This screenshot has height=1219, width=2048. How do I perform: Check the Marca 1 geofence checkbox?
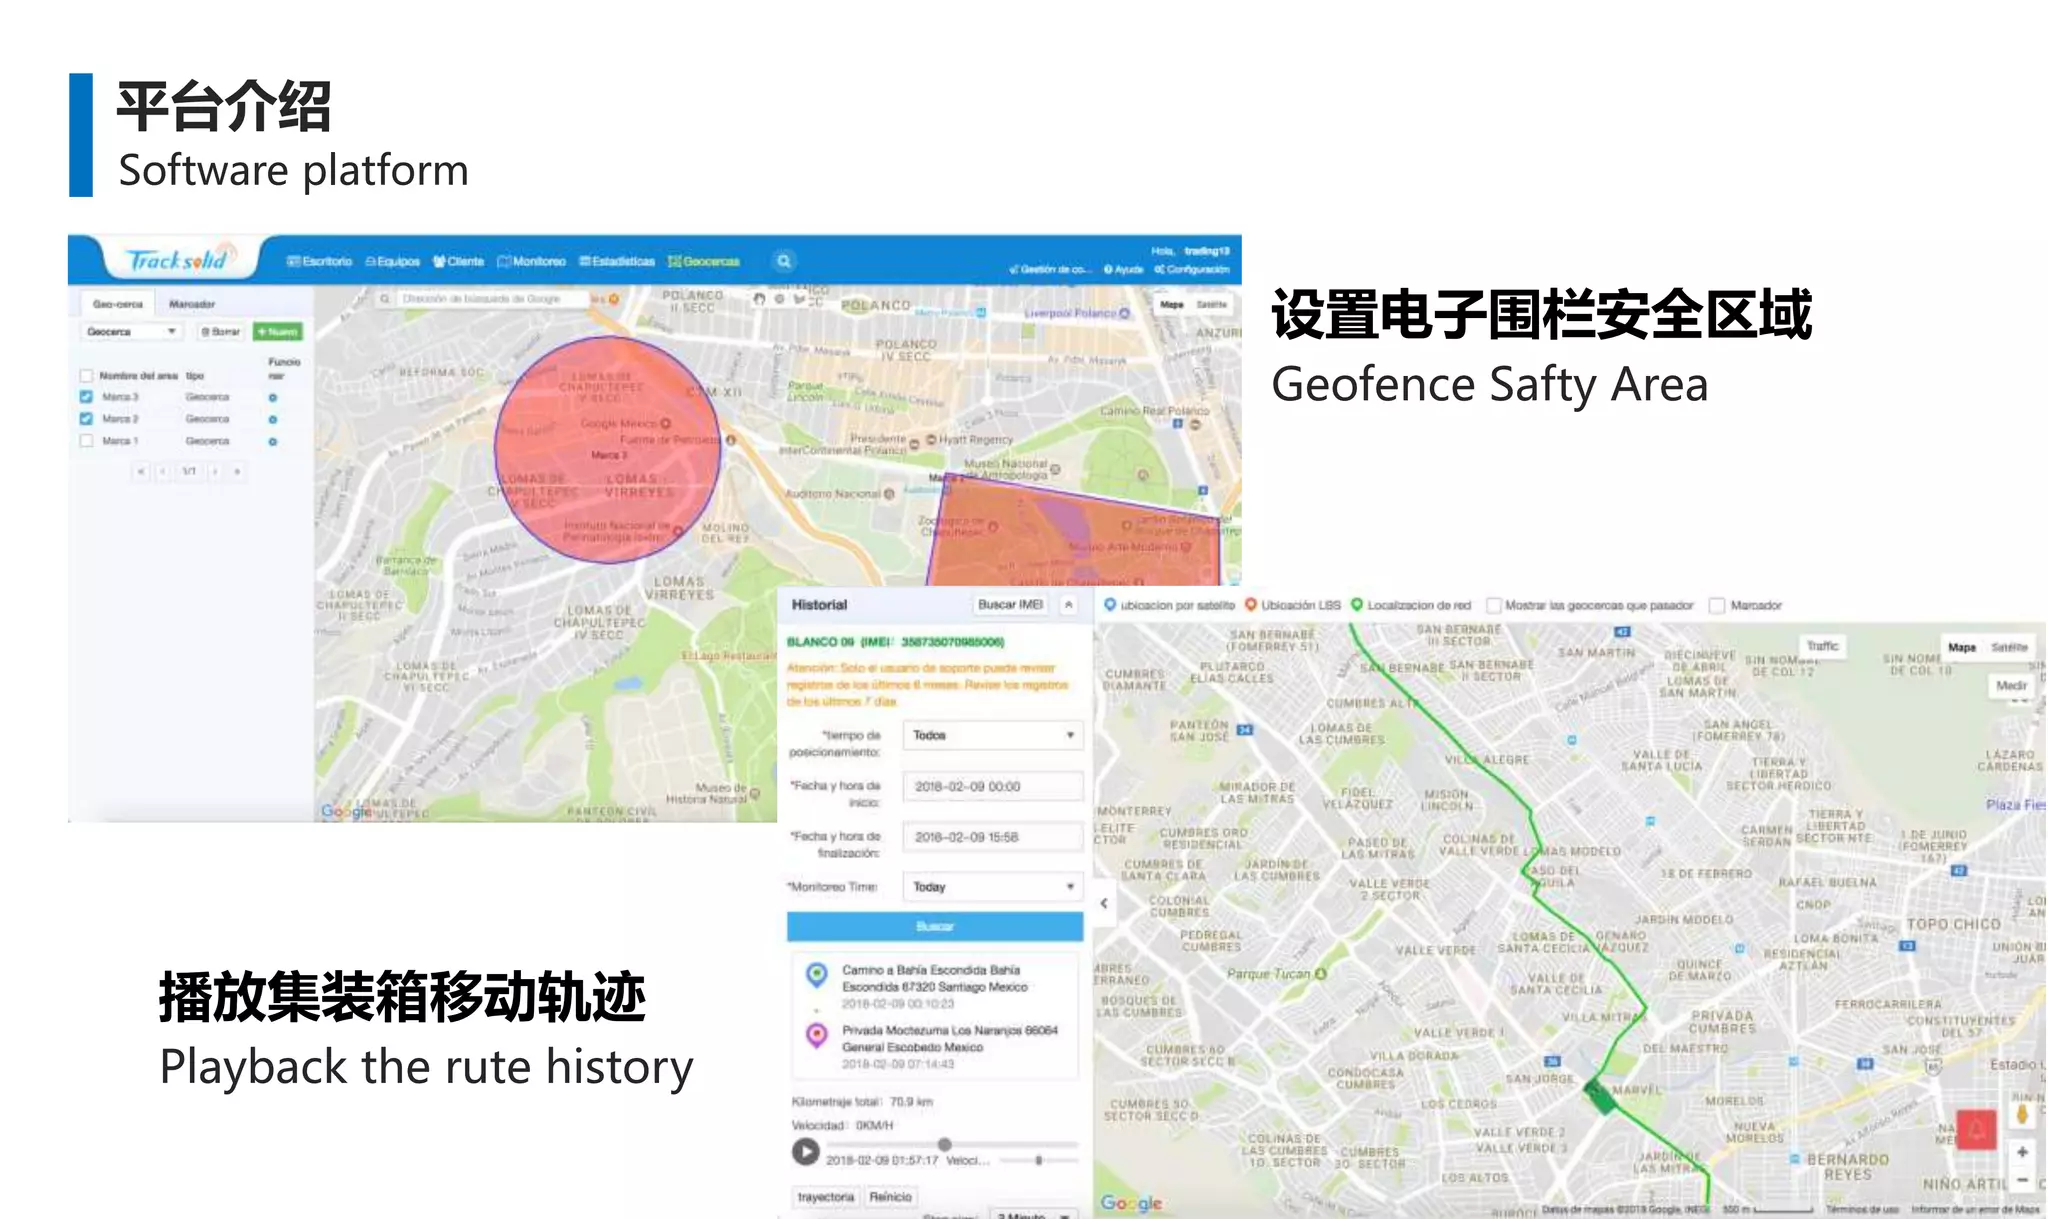(86, 441)
